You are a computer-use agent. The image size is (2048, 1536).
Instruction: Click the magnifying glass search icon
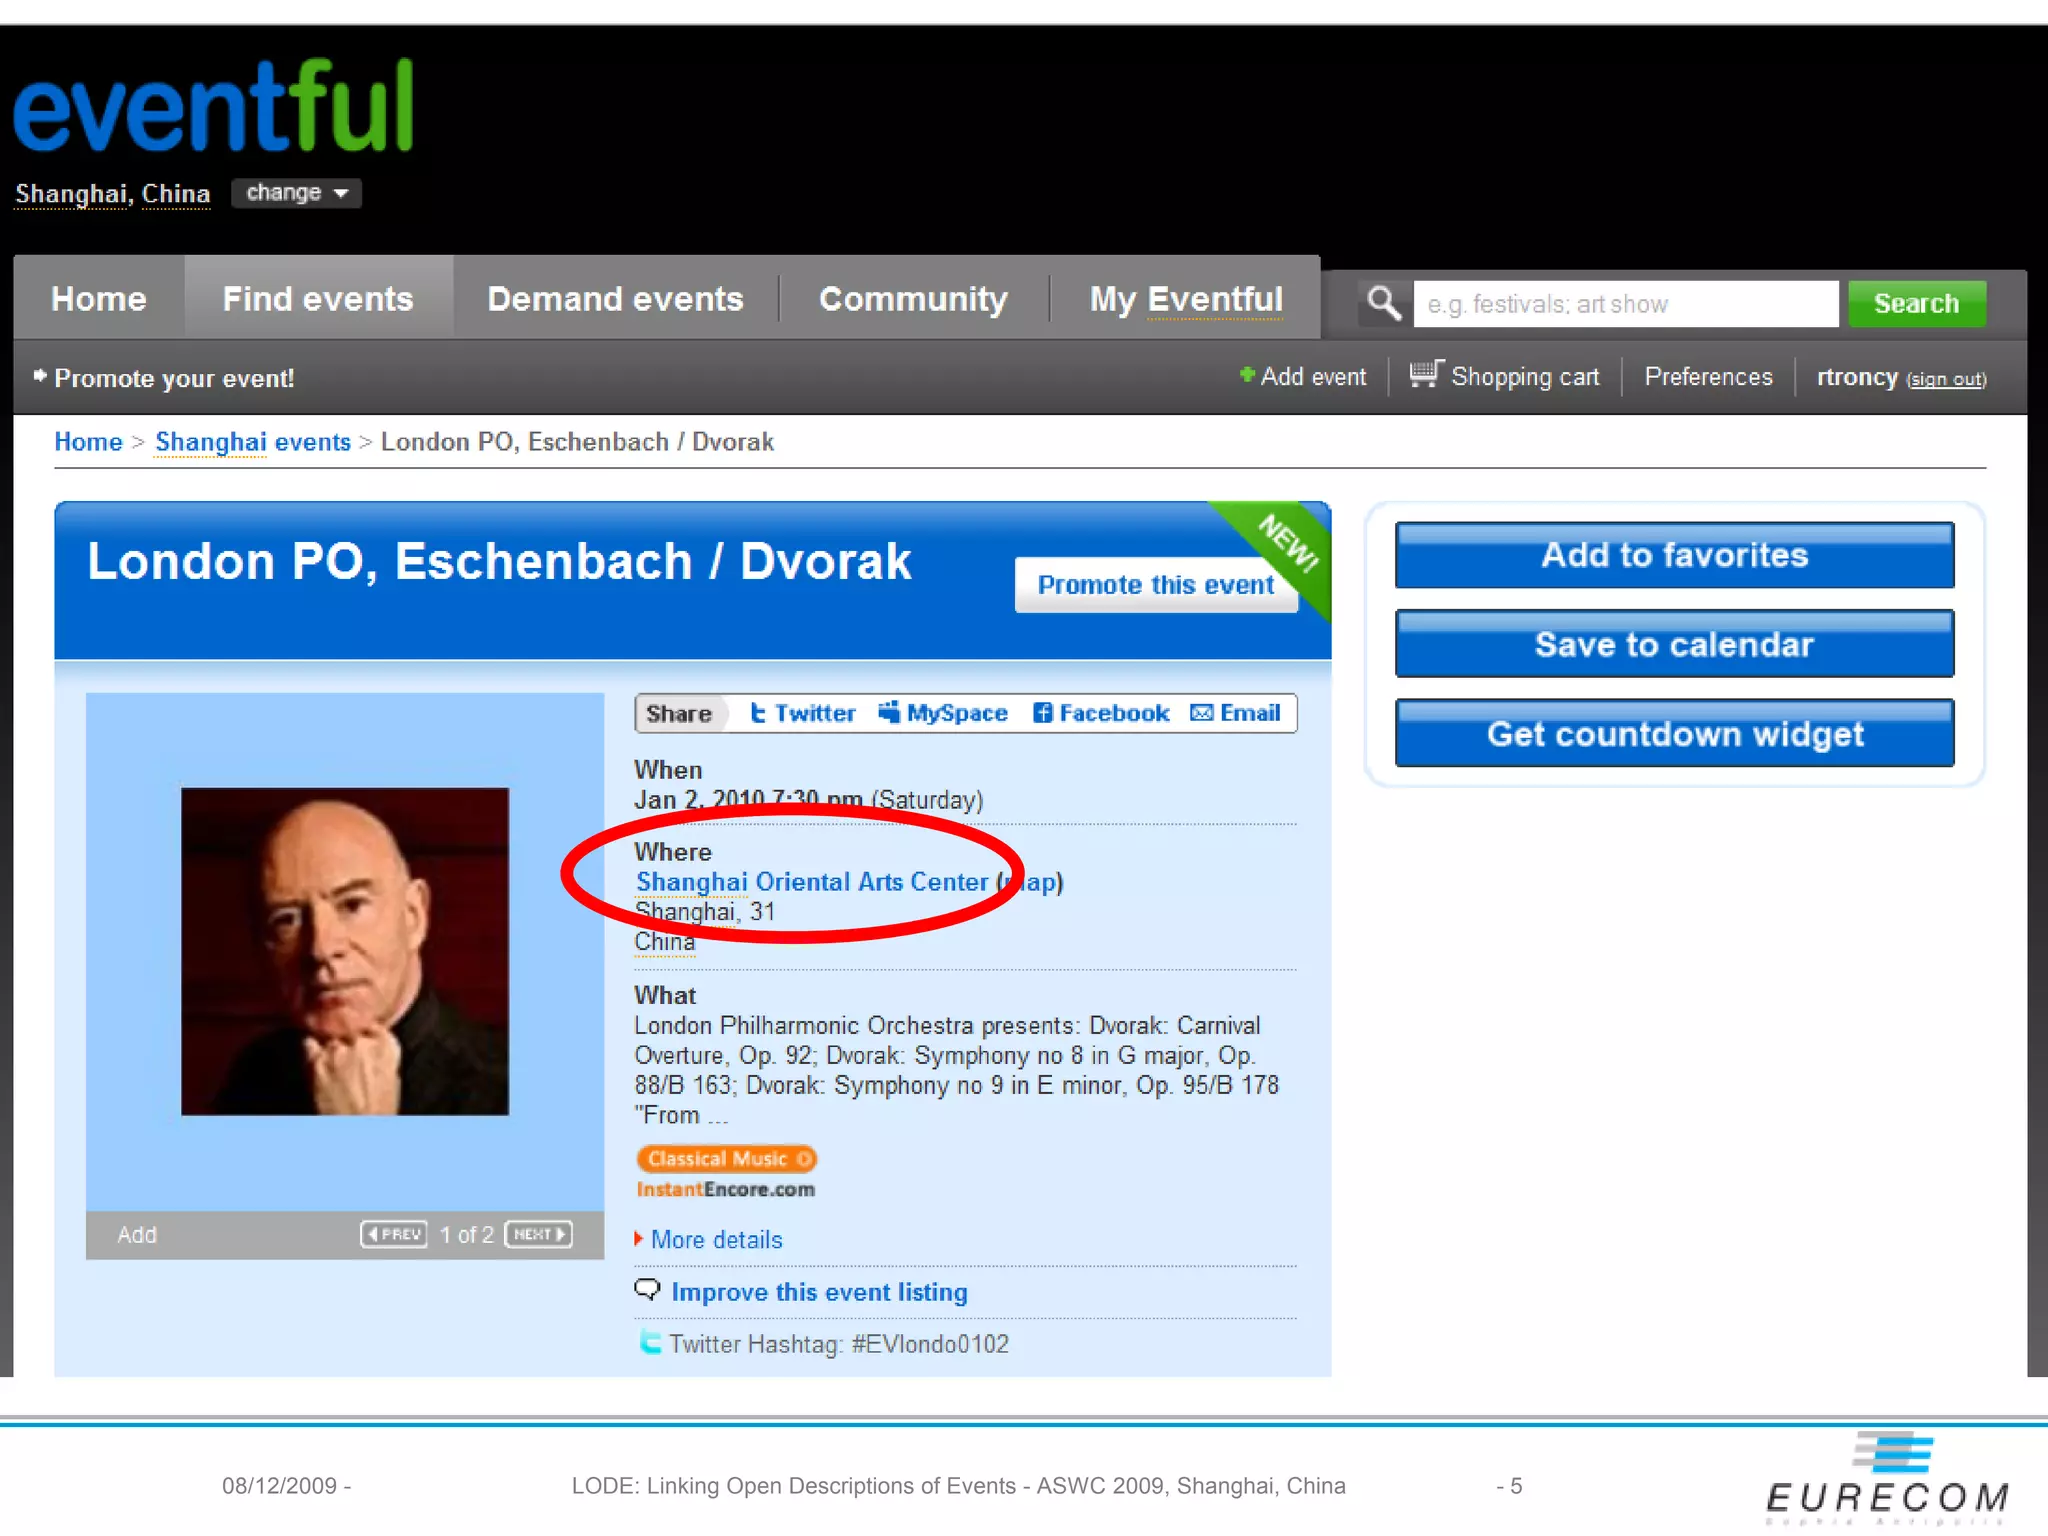[x=1384, y=303]
